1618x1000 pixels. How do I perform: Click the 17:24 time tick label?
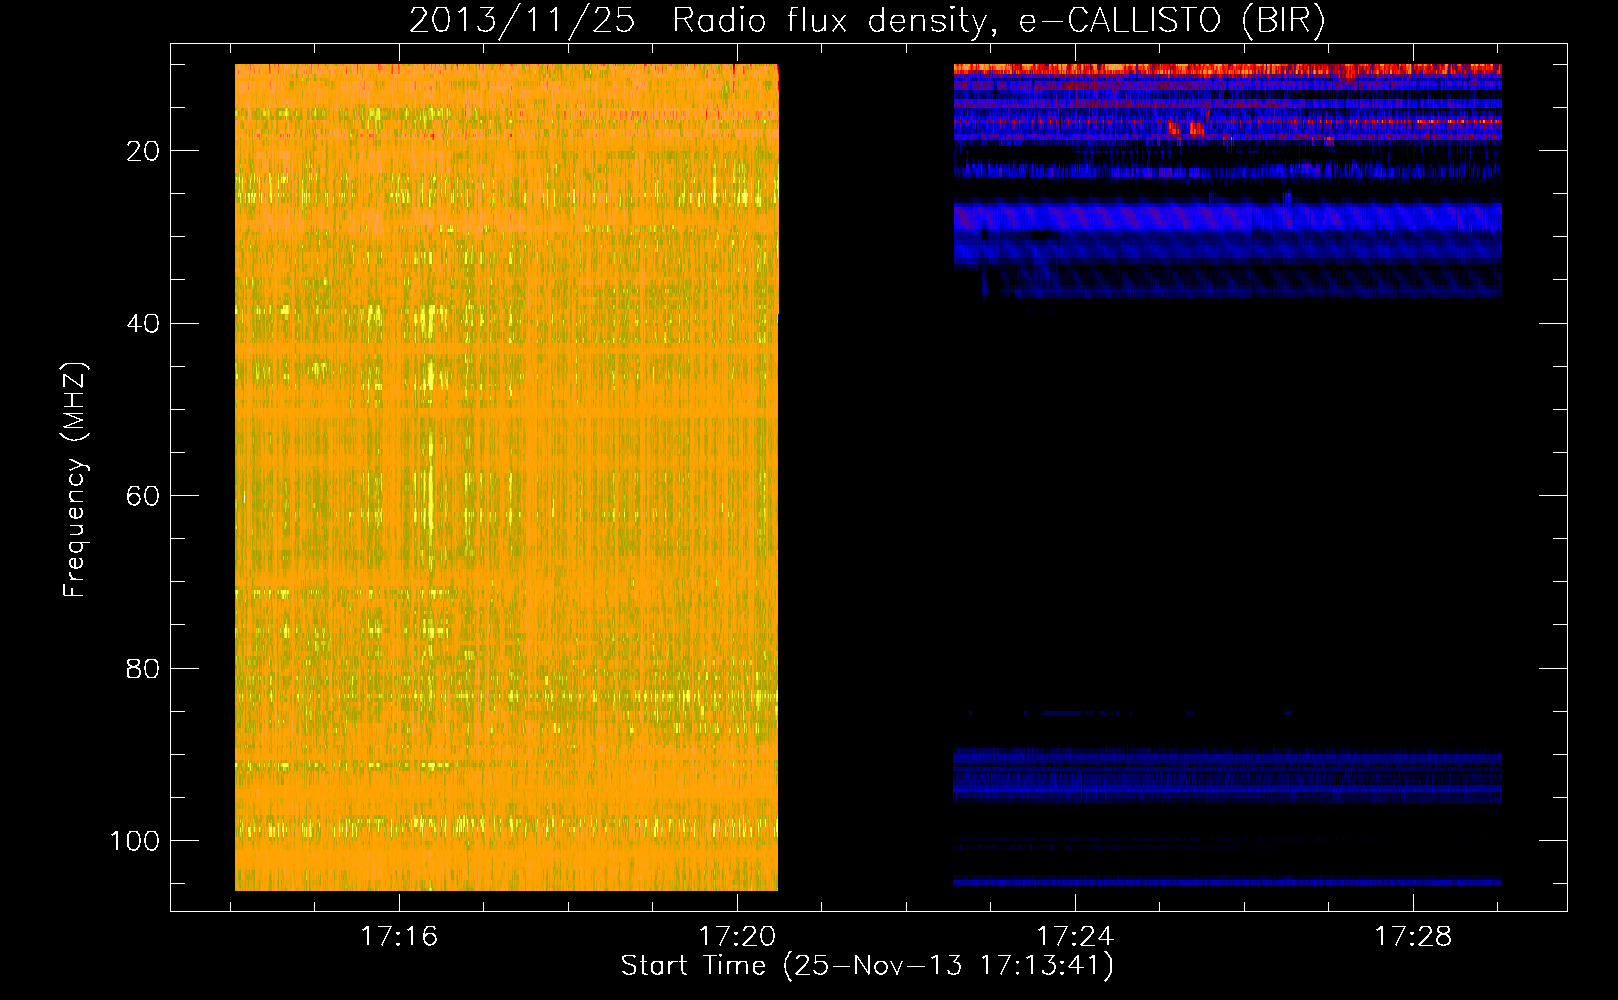coord(1075,936)
